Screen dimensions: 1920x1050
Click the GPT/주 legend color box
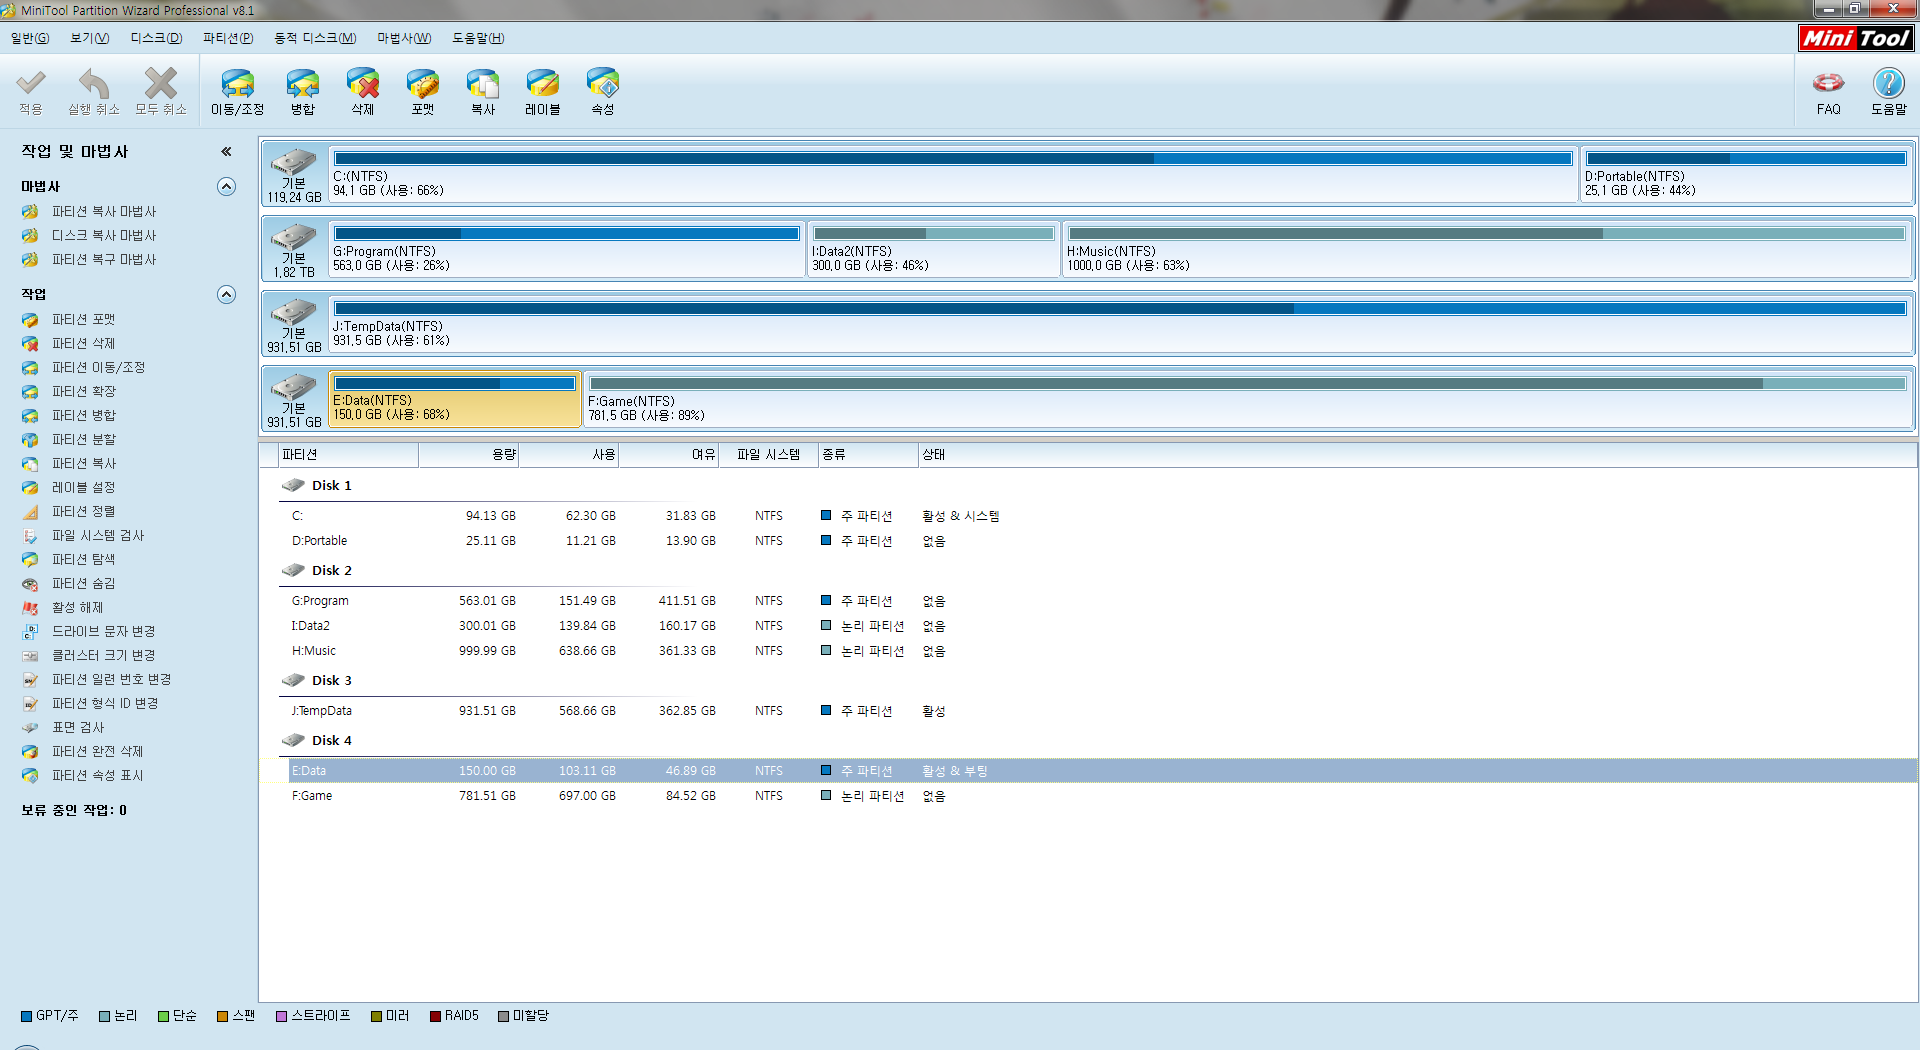[26, 1016]
